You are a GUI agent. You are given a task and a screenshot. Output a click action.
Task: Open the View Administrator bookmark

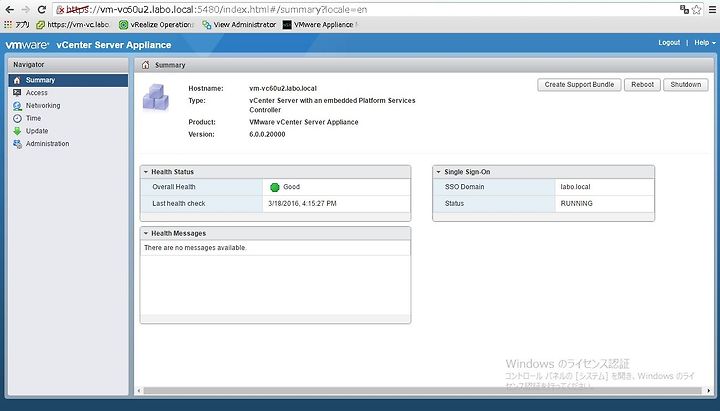(239, 25)
